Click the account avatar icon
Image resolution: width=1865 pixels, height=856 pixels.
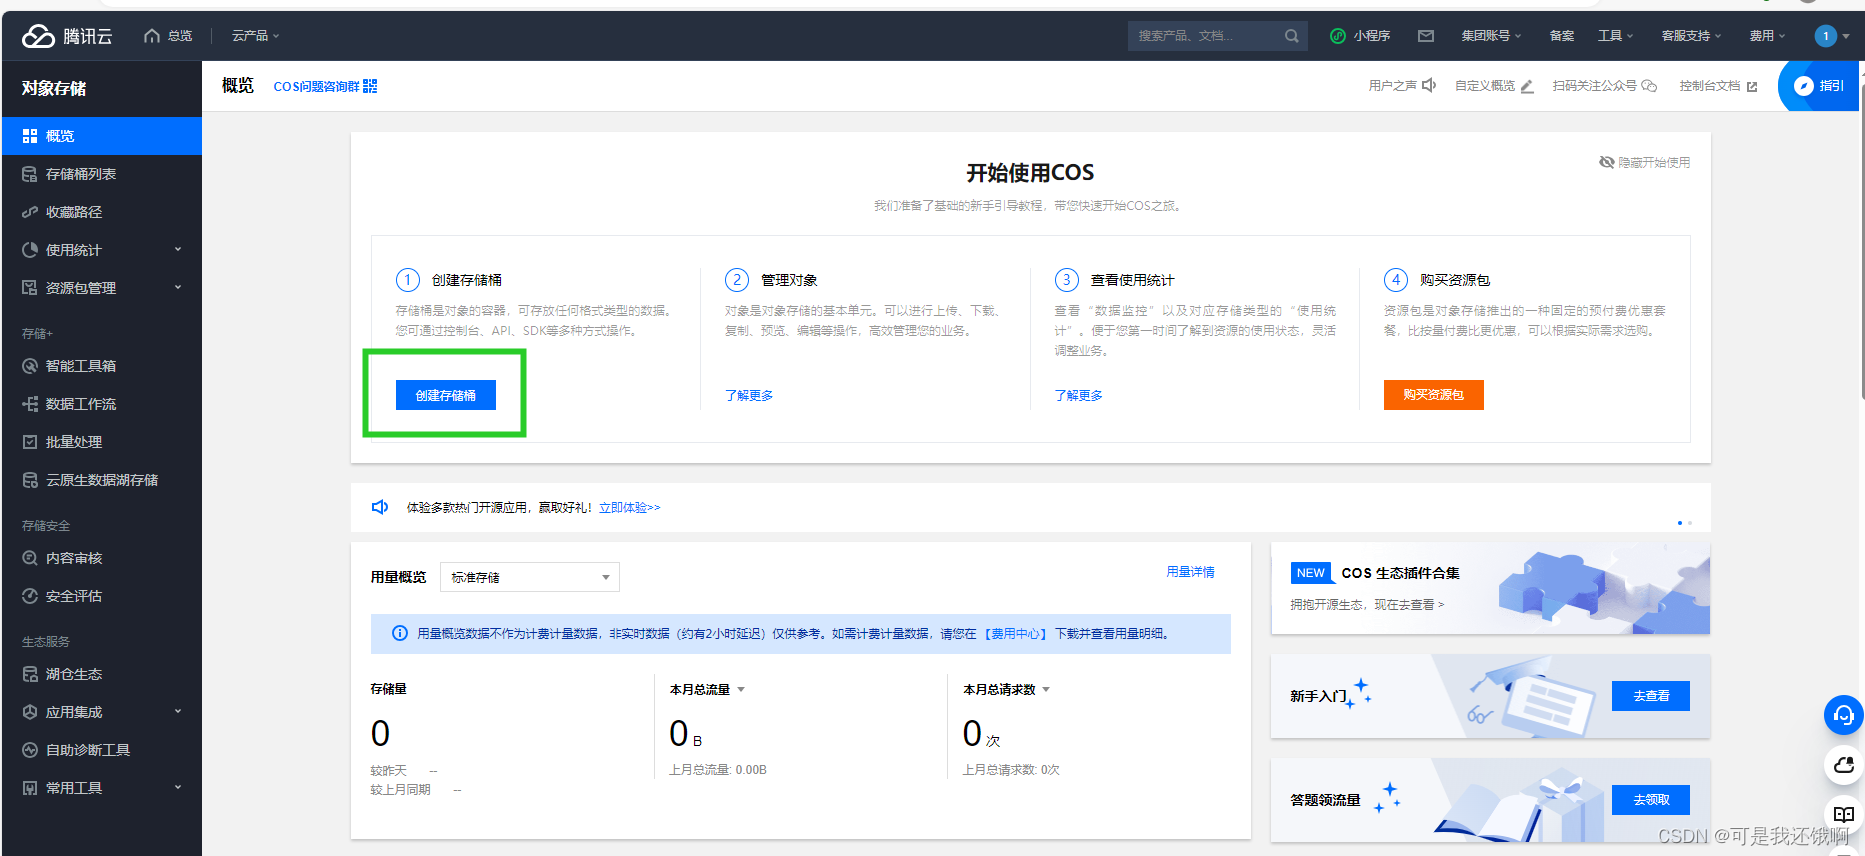click(x=1826, y=36)
